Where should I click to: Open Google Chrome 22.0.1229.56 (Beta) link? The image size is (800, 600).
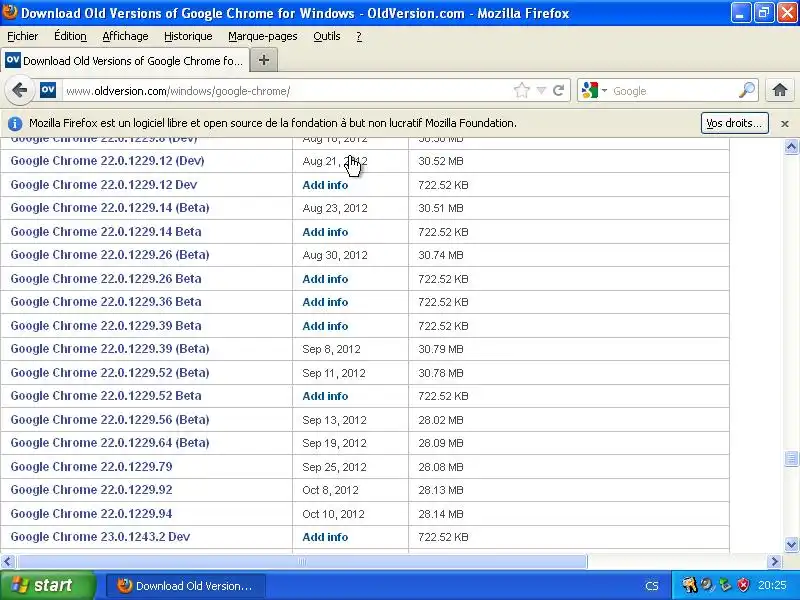110,419
